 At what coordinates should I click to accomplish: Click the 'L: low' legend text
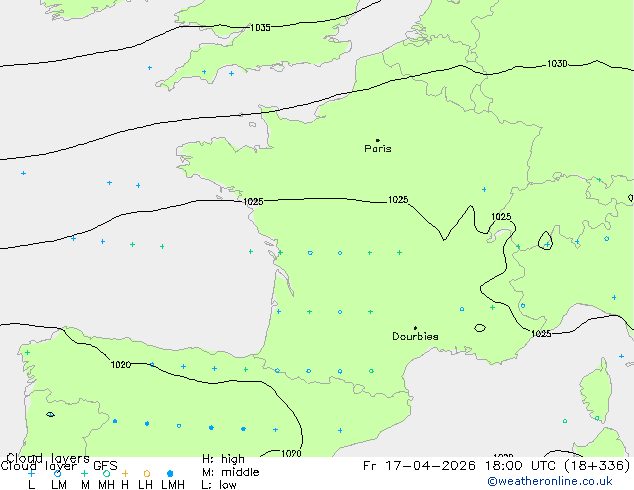coord(219,485)
